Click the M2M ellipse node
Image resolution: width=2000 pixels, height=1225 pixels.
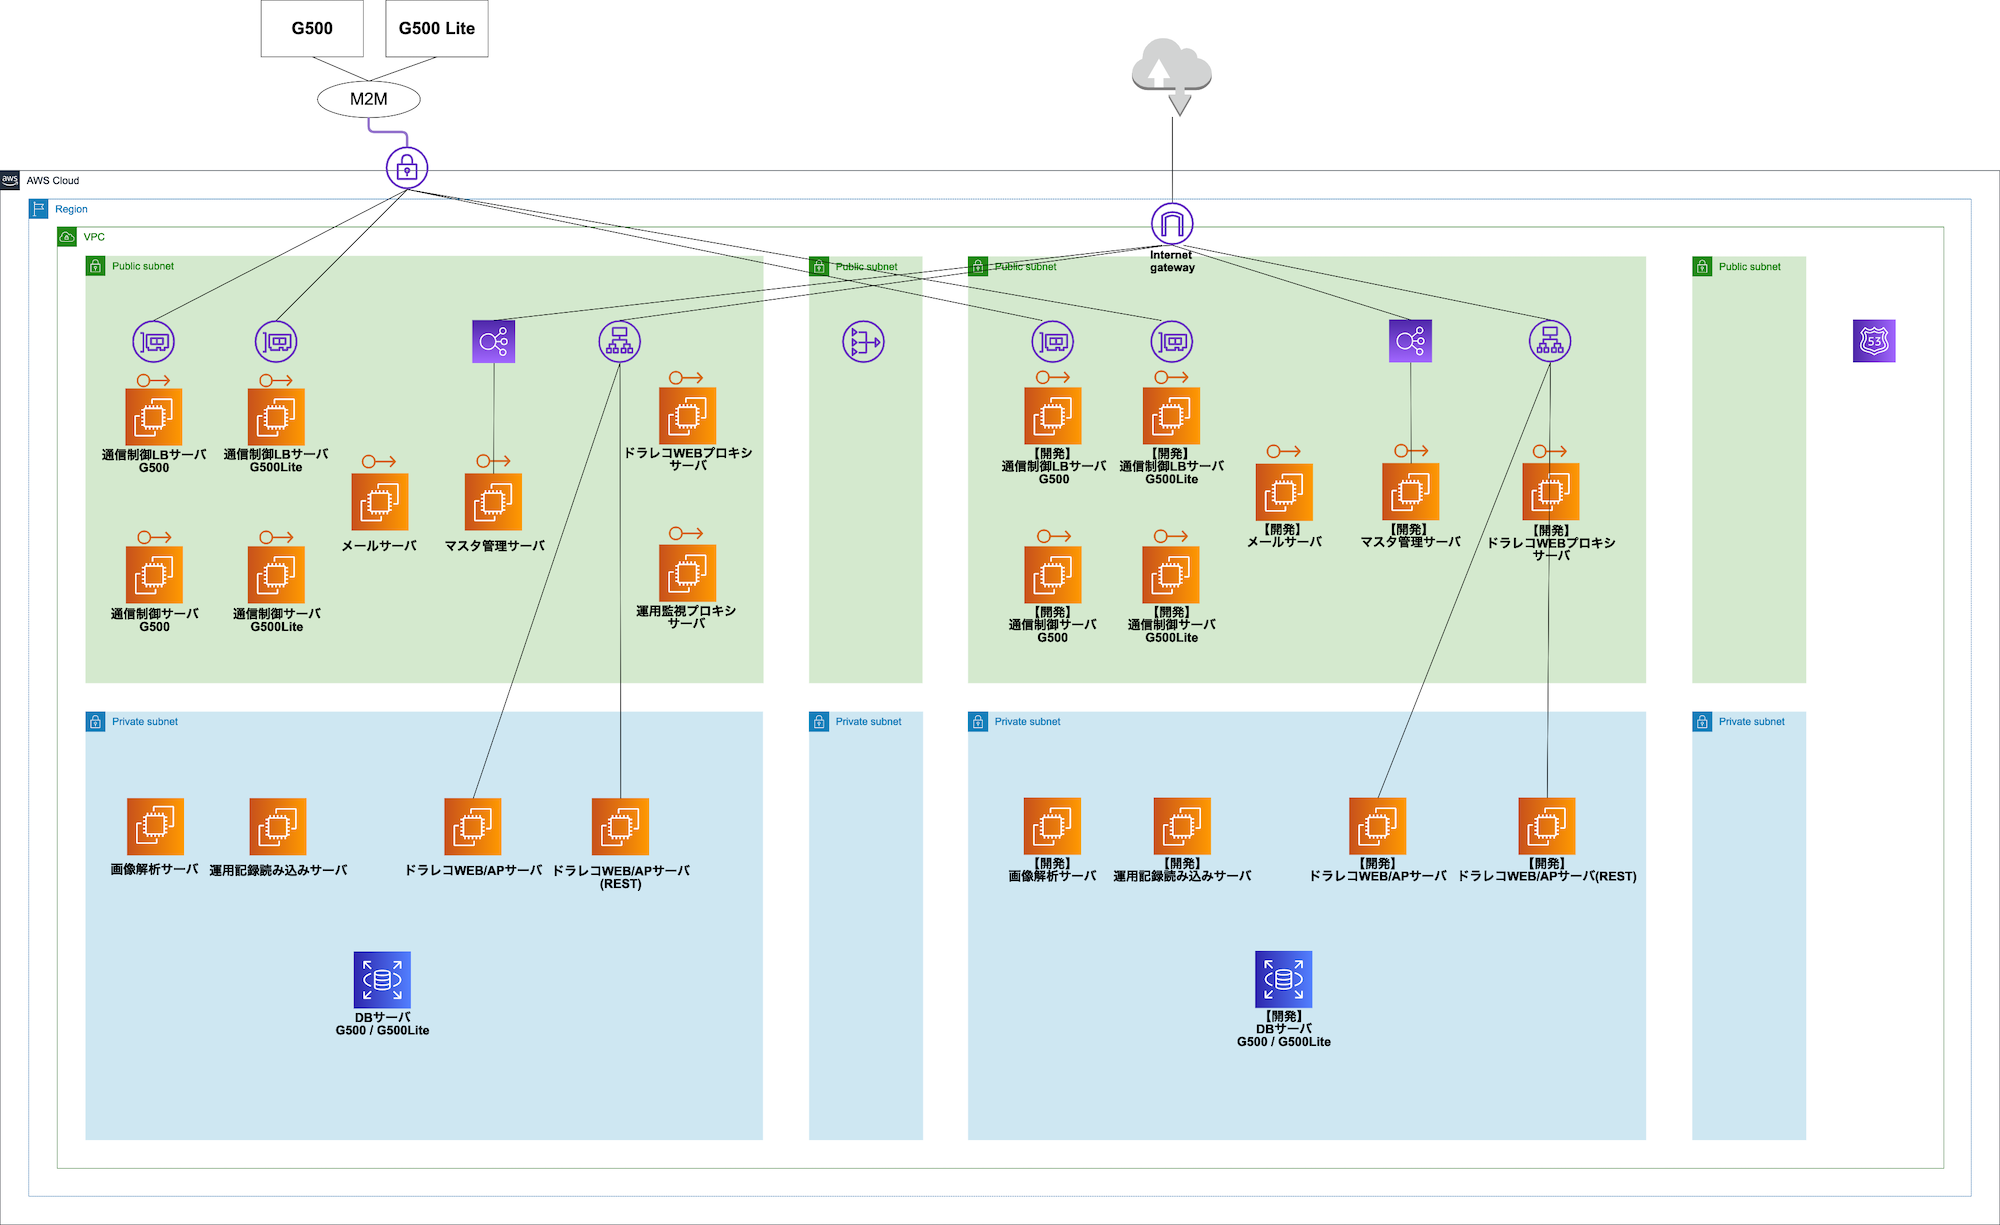(368, 99)
